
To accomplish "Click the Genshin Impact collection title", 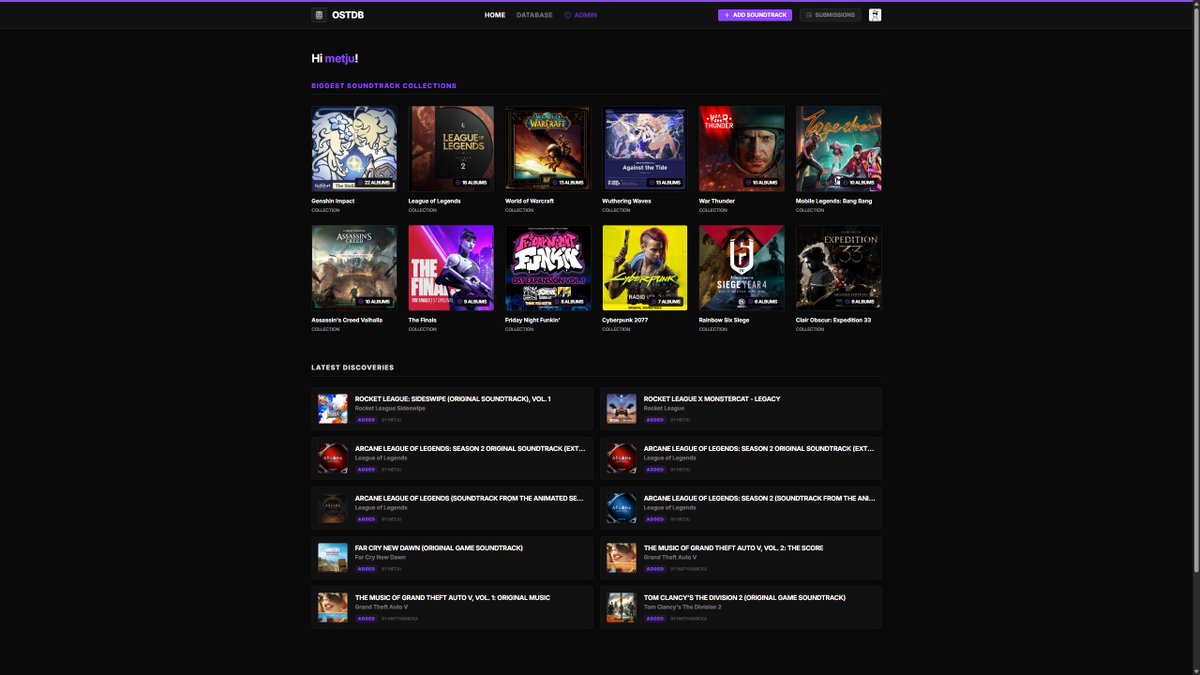I will (x=333, y=201).
